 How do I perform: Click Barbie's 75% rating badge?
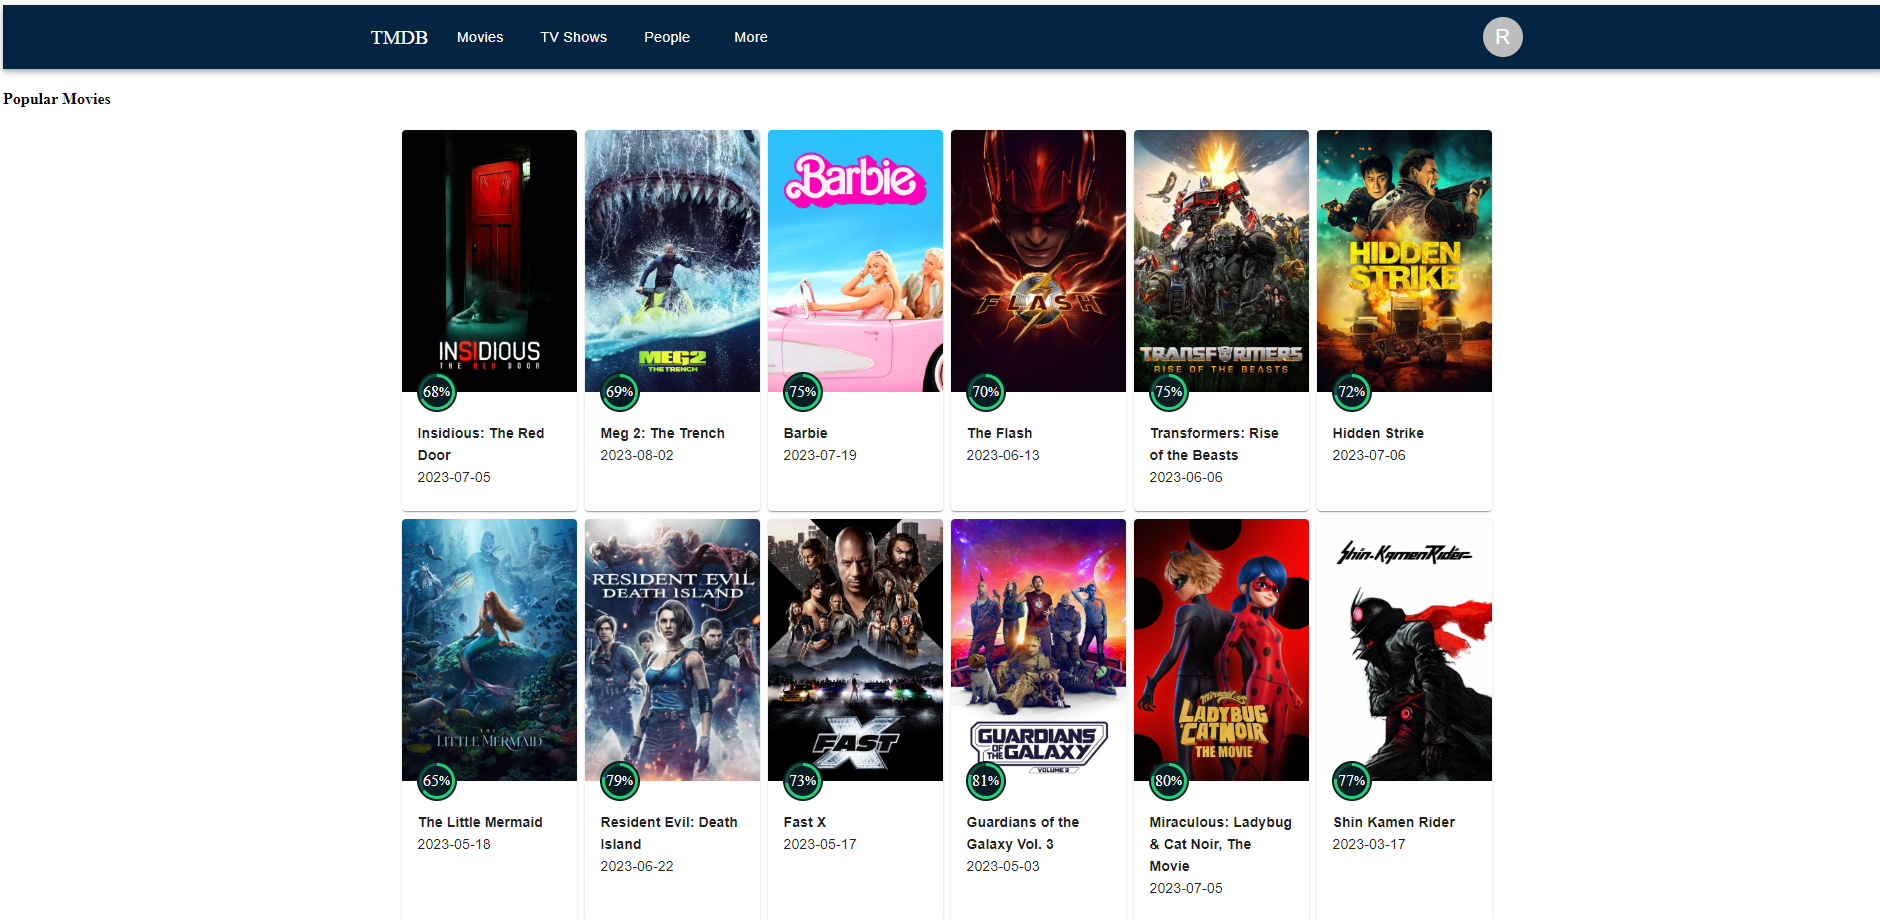(x=802, y=392)
